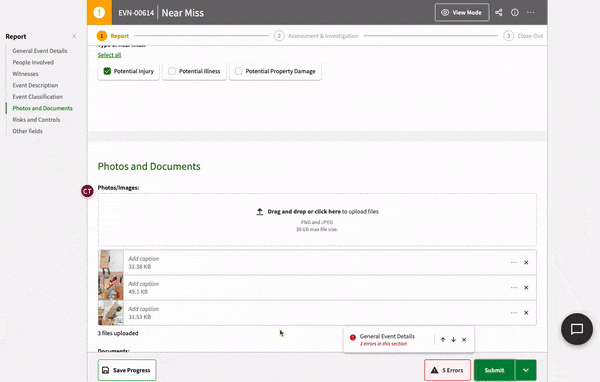The image size is (600, 382).
Task: Open People Involved section
Action: [x=33, y=62]
